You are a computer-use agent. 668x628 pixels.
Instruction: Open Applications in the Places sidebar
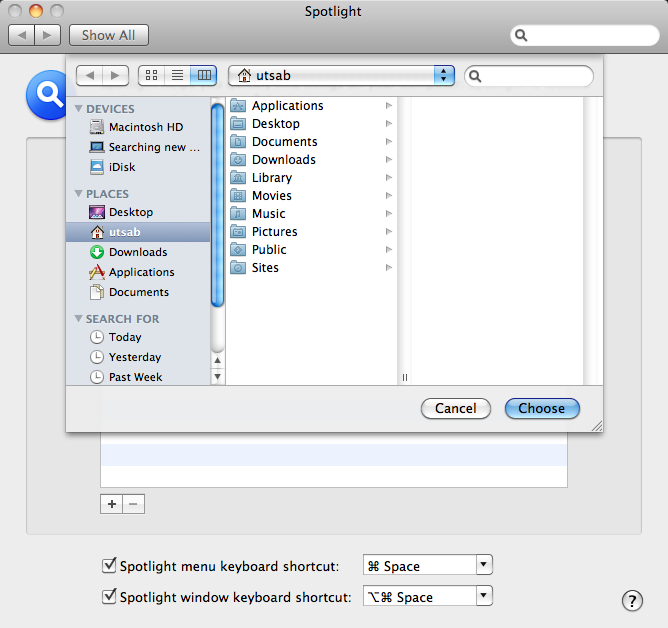[138, 272]
